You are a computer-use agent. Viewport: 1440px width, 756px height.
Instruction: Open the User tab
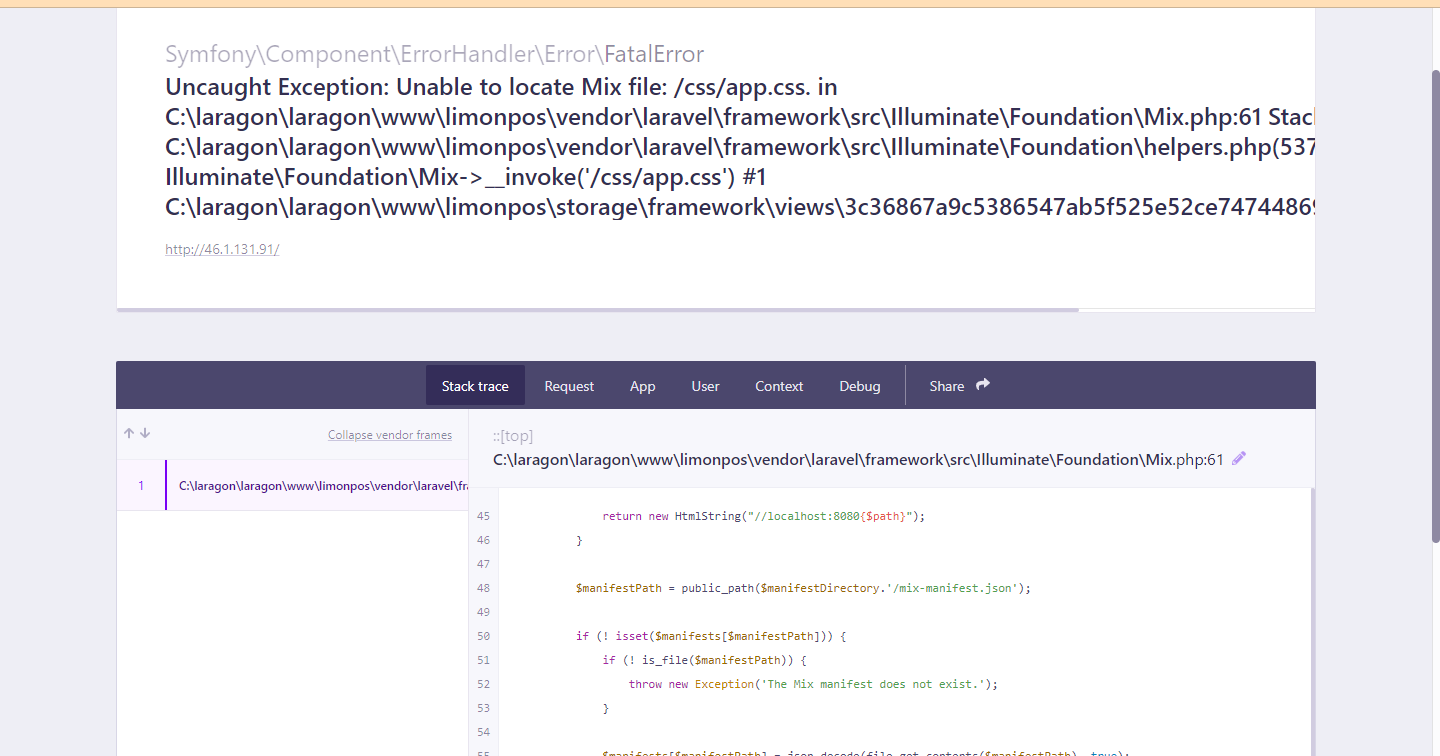pos(705,385)
